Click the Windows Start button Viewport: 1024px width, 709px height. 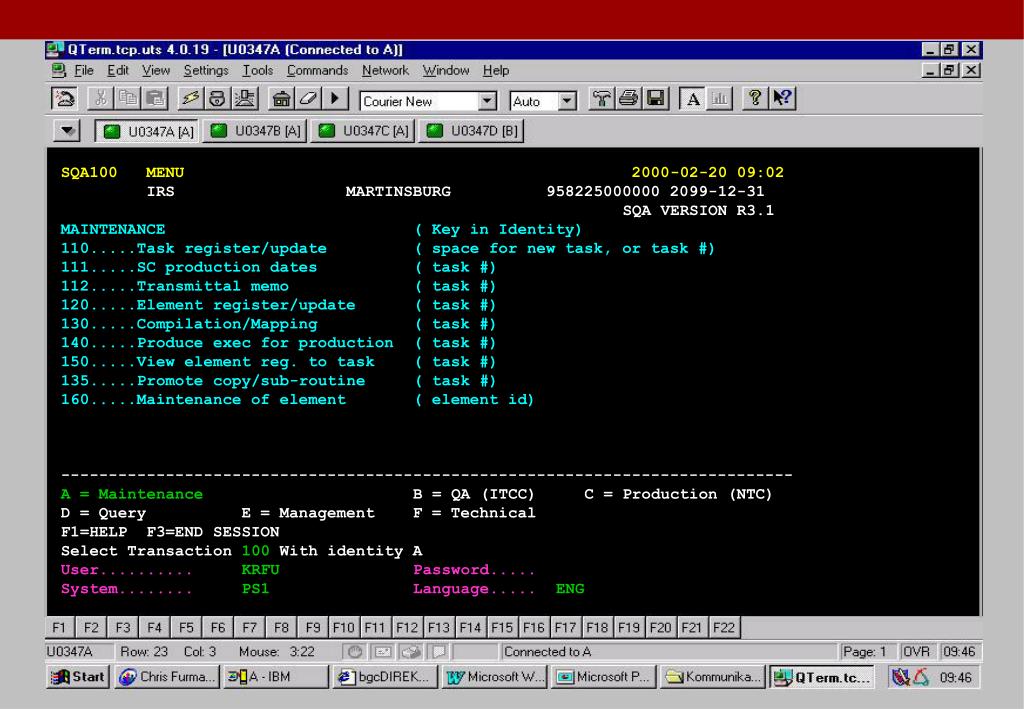(78, 677)
